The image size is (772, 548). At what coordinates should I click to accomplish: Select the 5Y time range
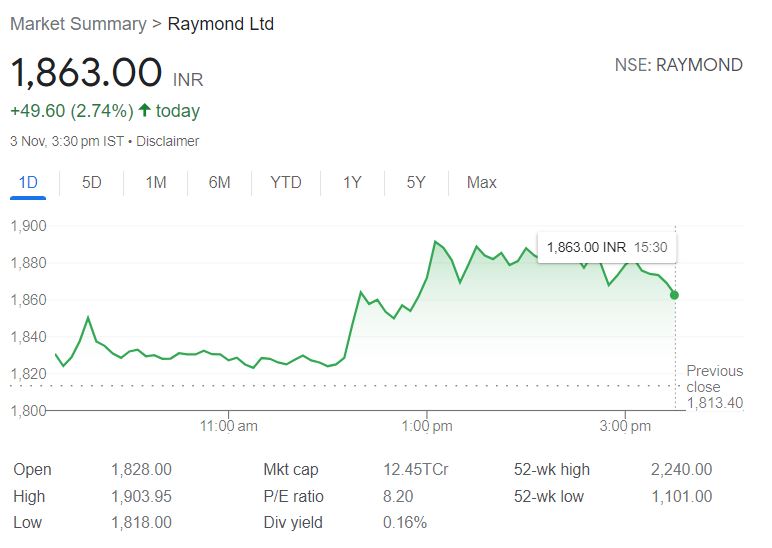point(416,182)
